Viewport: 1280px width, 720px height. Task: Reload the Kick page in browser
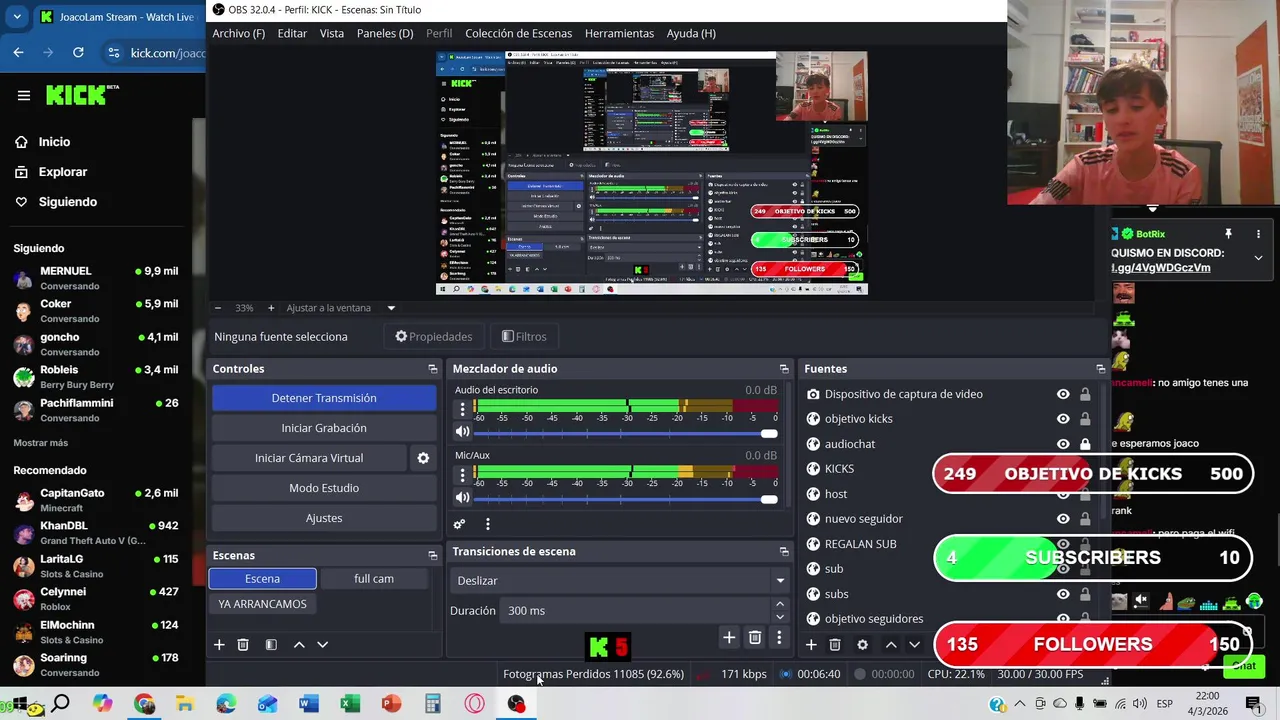[78, 52]
